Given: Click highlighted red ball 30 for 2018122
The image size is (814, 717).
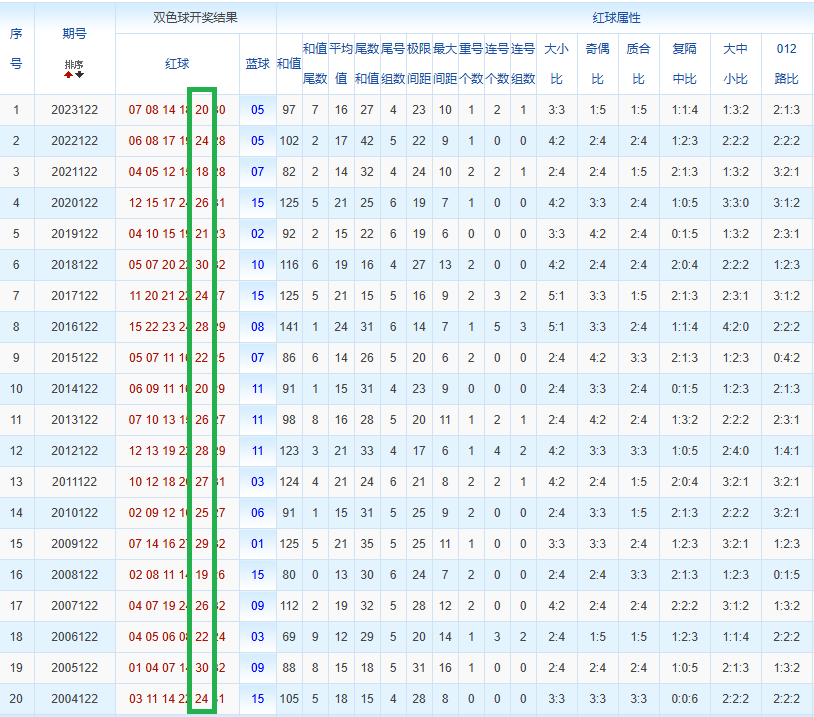Looking at the screenshot, I should tap(202, 265).
